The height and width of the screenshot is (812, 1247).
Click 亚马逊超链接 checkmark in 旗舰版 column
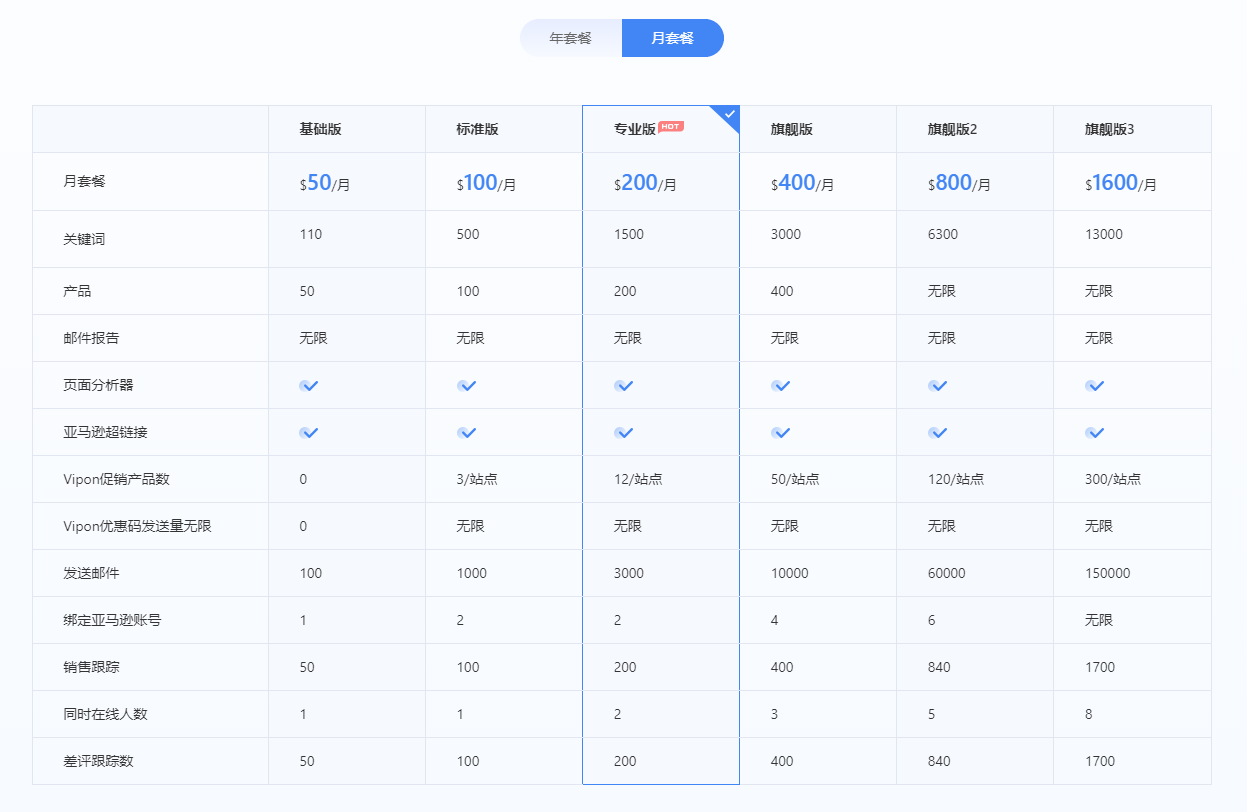pyautogui.click(x=781, y=433)
